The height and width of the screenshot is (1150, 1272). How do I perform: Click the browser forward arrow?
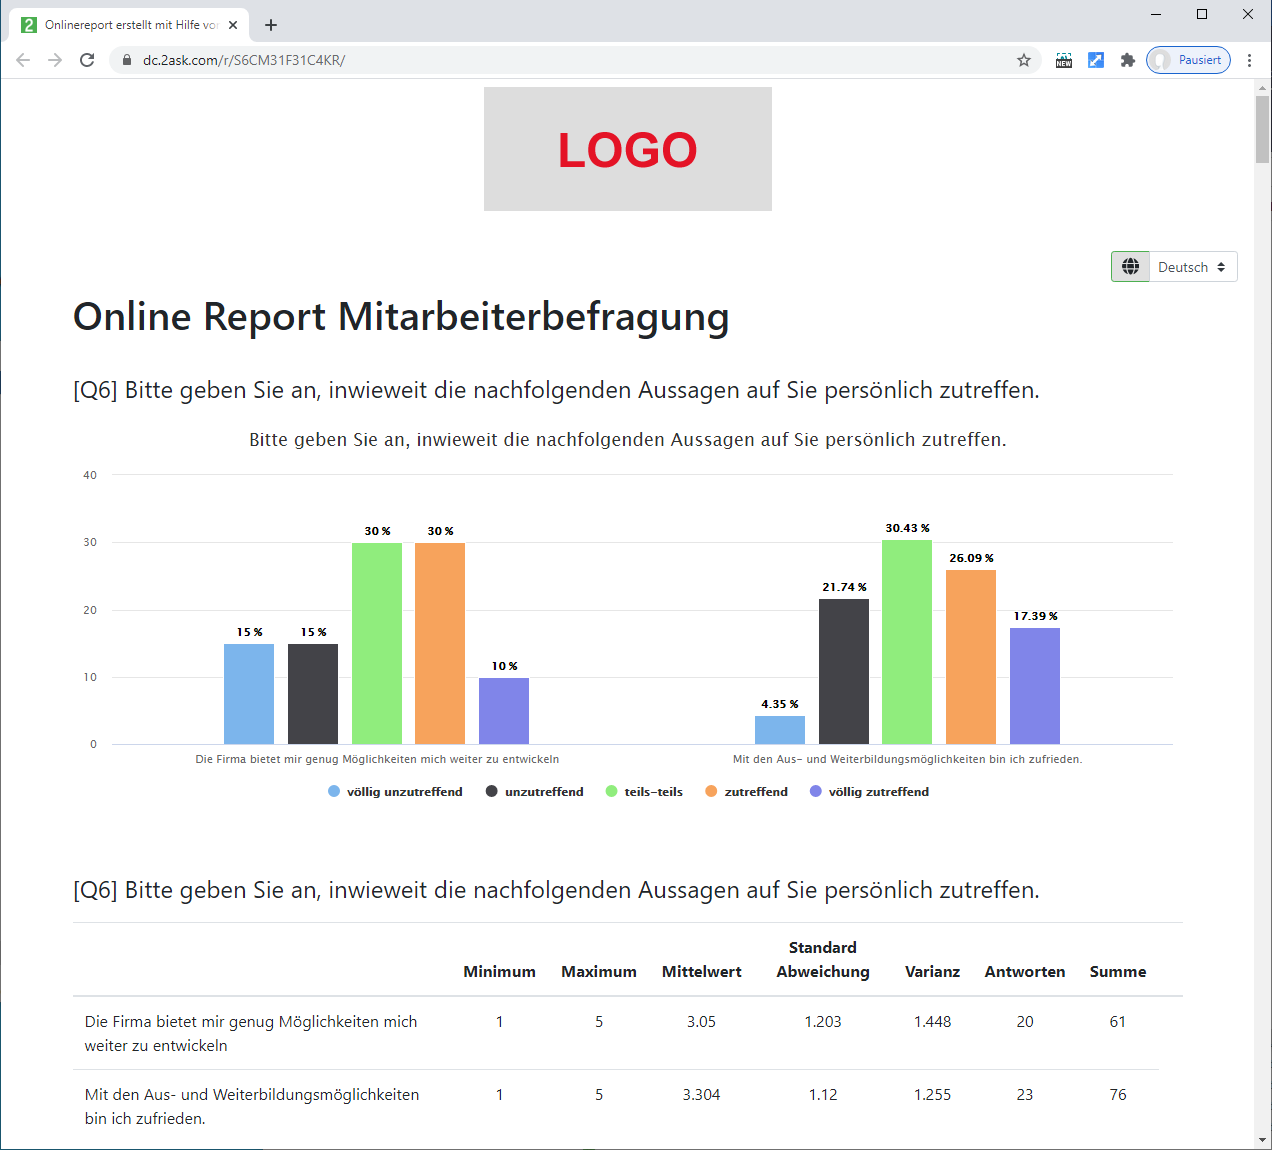point(55,60)
